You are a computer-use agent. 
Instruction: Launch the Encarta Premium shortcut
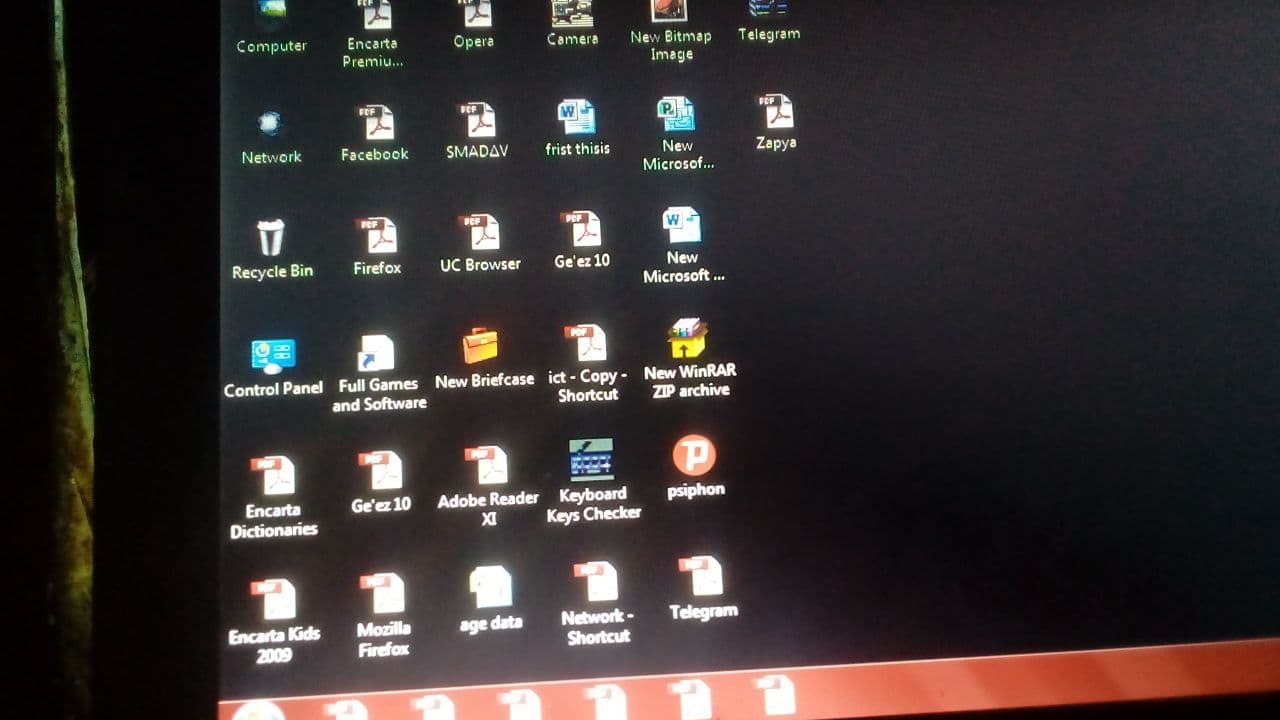[373, 34]
